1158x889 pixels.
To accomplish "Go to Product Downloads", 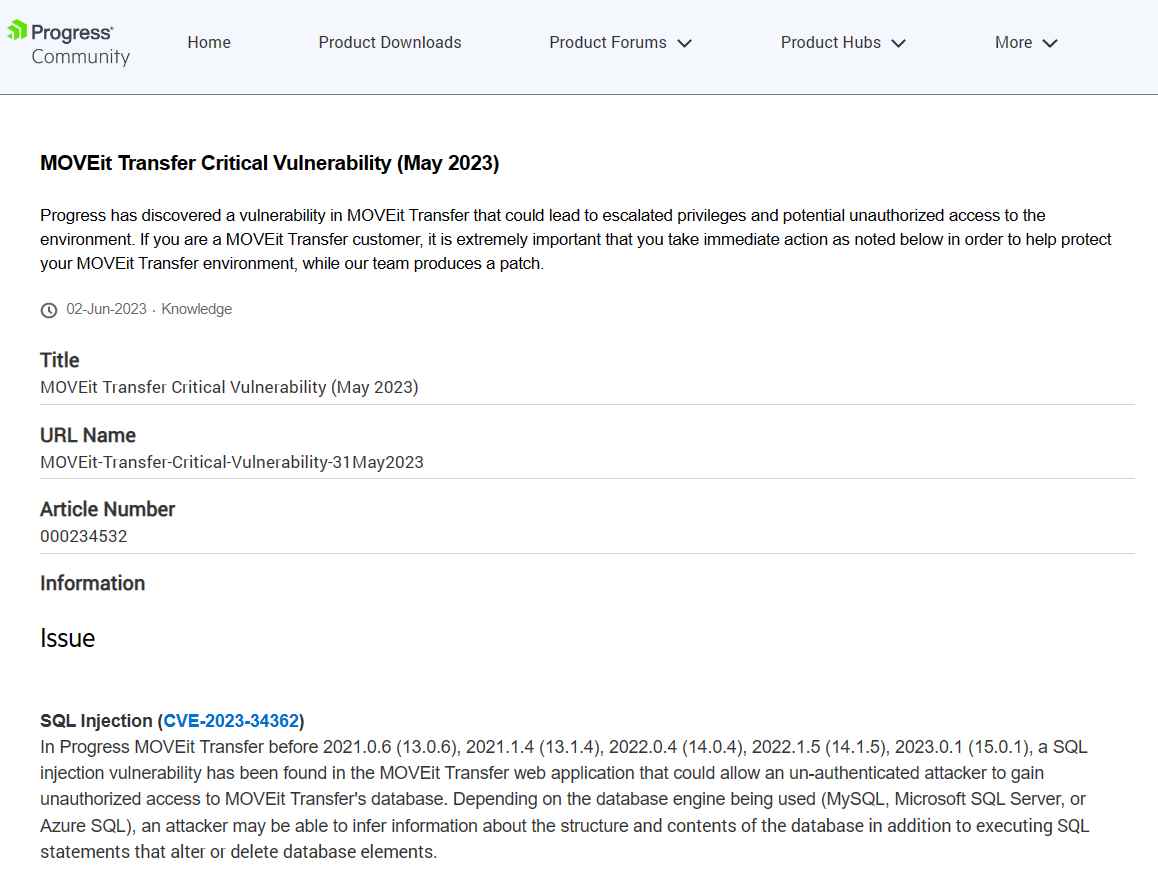I will click(390, 43).
